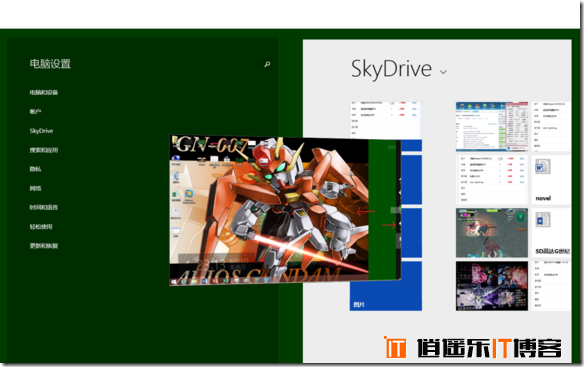Open the 帐户 settings category
The width and height of the screenshot is (584, 367).
click(35, 111)
